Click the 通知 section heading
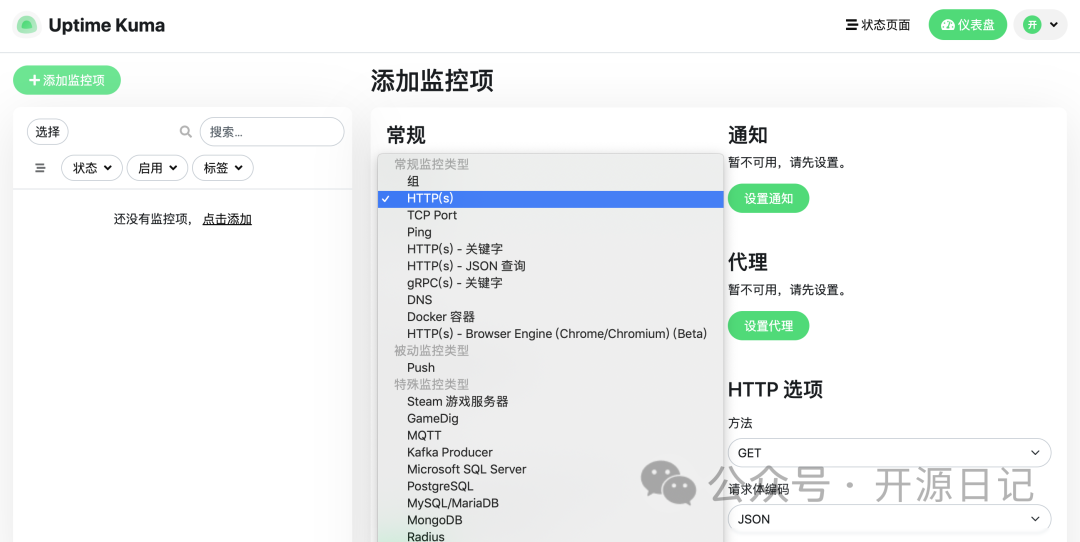Viewport: 1080px width, 542px height. click(747, 135)
